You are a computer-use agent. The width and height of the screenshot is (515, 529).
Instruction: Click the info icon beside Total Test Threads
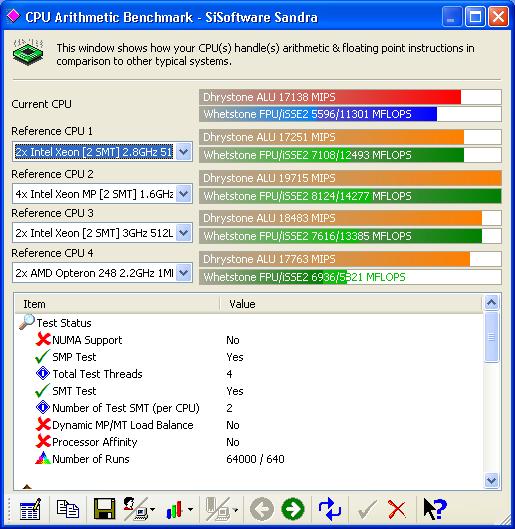tap(43, 373)
